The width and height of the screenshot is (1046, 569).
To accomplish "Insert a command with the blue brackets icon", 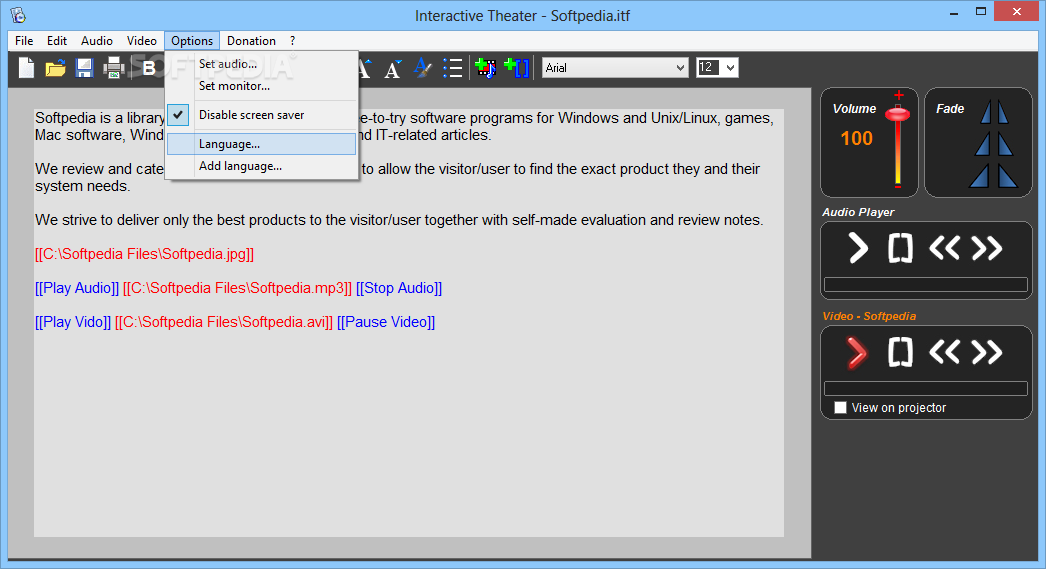I will coord(517,68).
